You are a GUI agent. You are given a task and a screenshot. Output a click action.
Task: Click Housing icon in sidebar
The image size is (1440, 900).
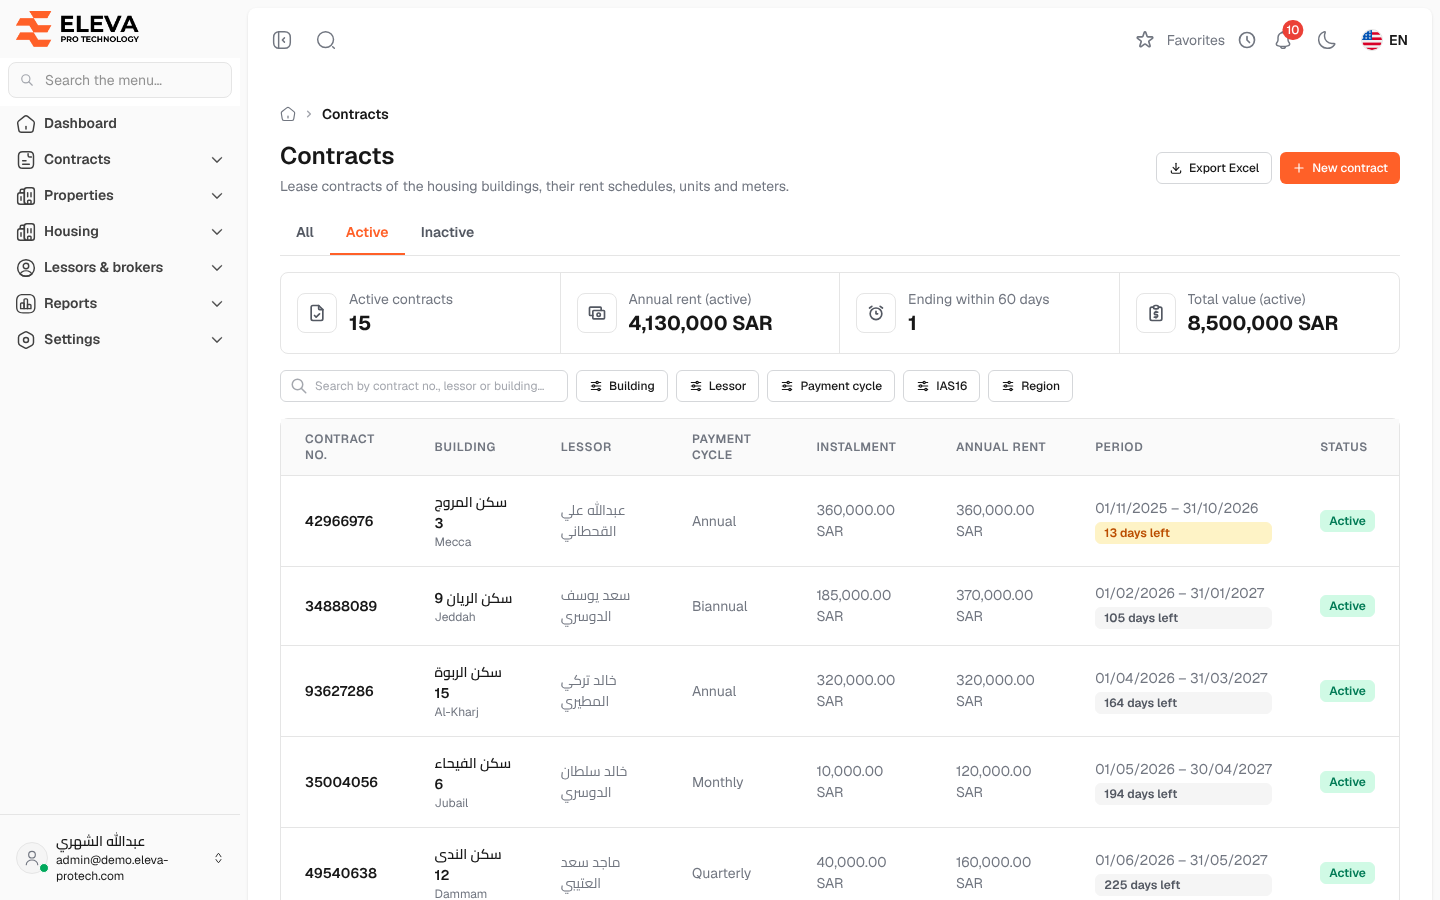coord(26,232)
